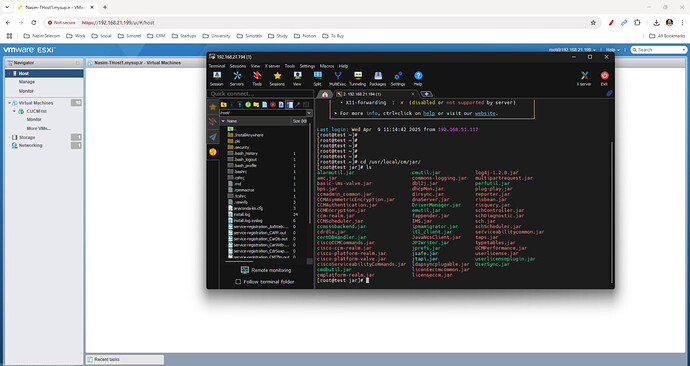Click the new tab plus button in MobaXterm

(x=426, y=94)
